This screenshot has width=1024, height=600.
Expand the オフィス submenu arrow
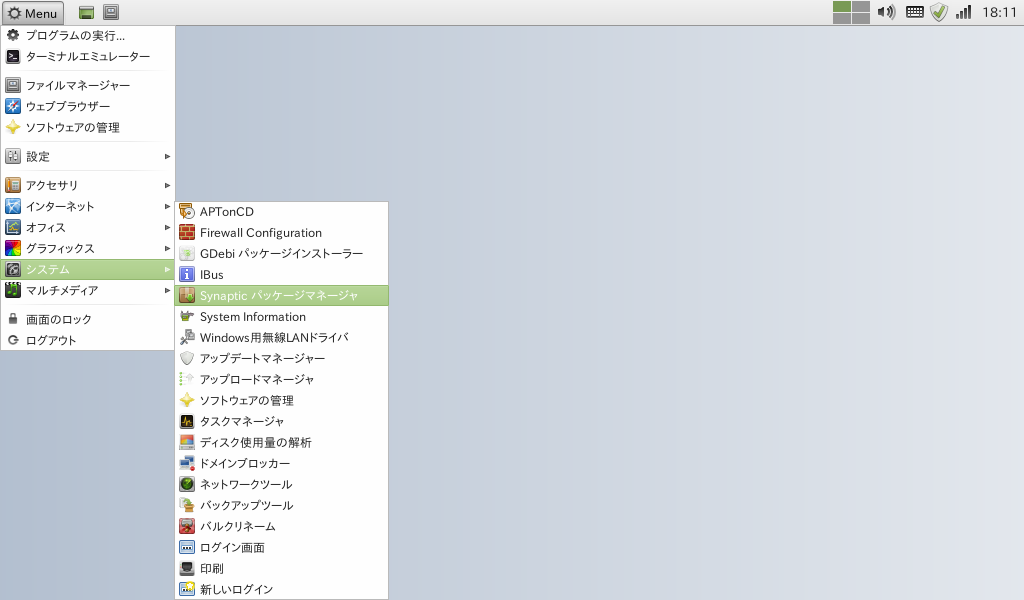coord(167,227)
